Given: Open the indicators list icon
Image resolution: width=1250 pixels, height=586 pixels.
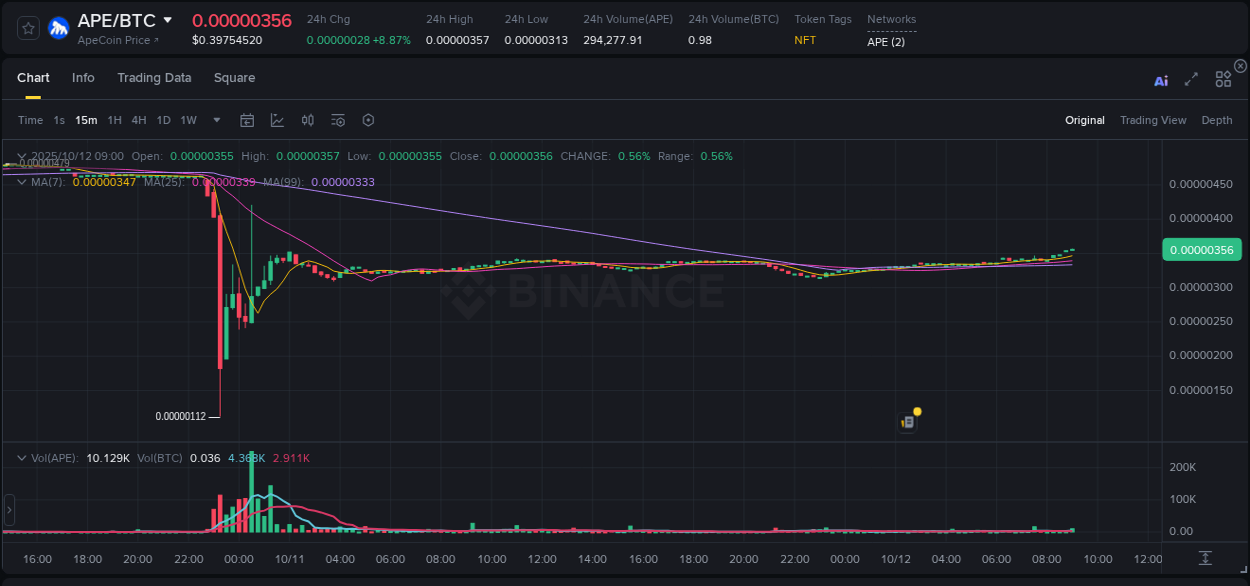Looking at the screenshot, I should (337, 120).
